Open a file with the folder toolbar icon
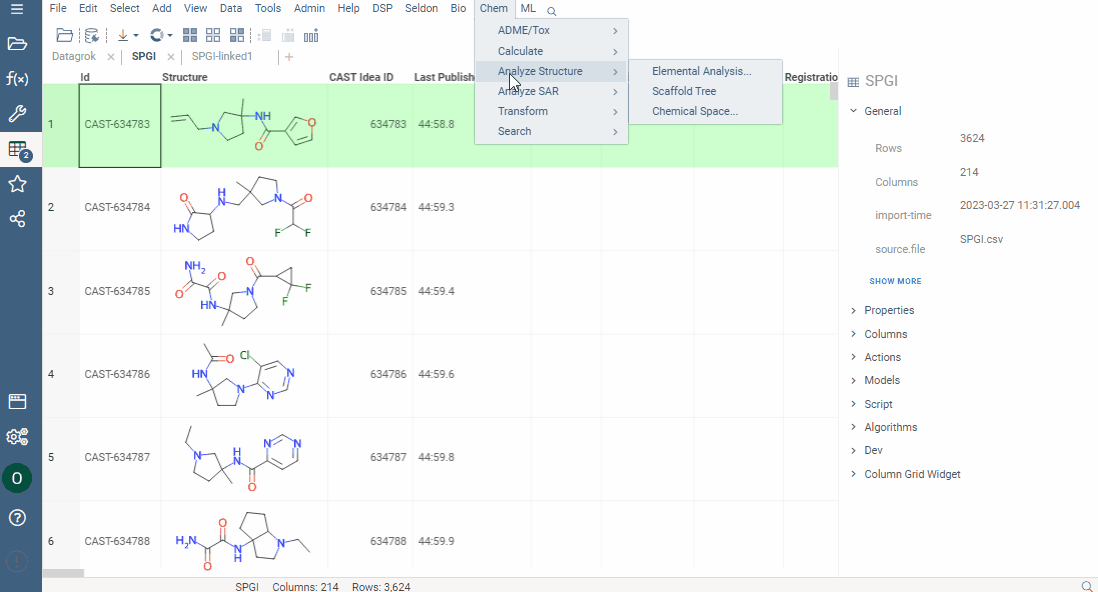1098x592 pixels. pos(64,34)
